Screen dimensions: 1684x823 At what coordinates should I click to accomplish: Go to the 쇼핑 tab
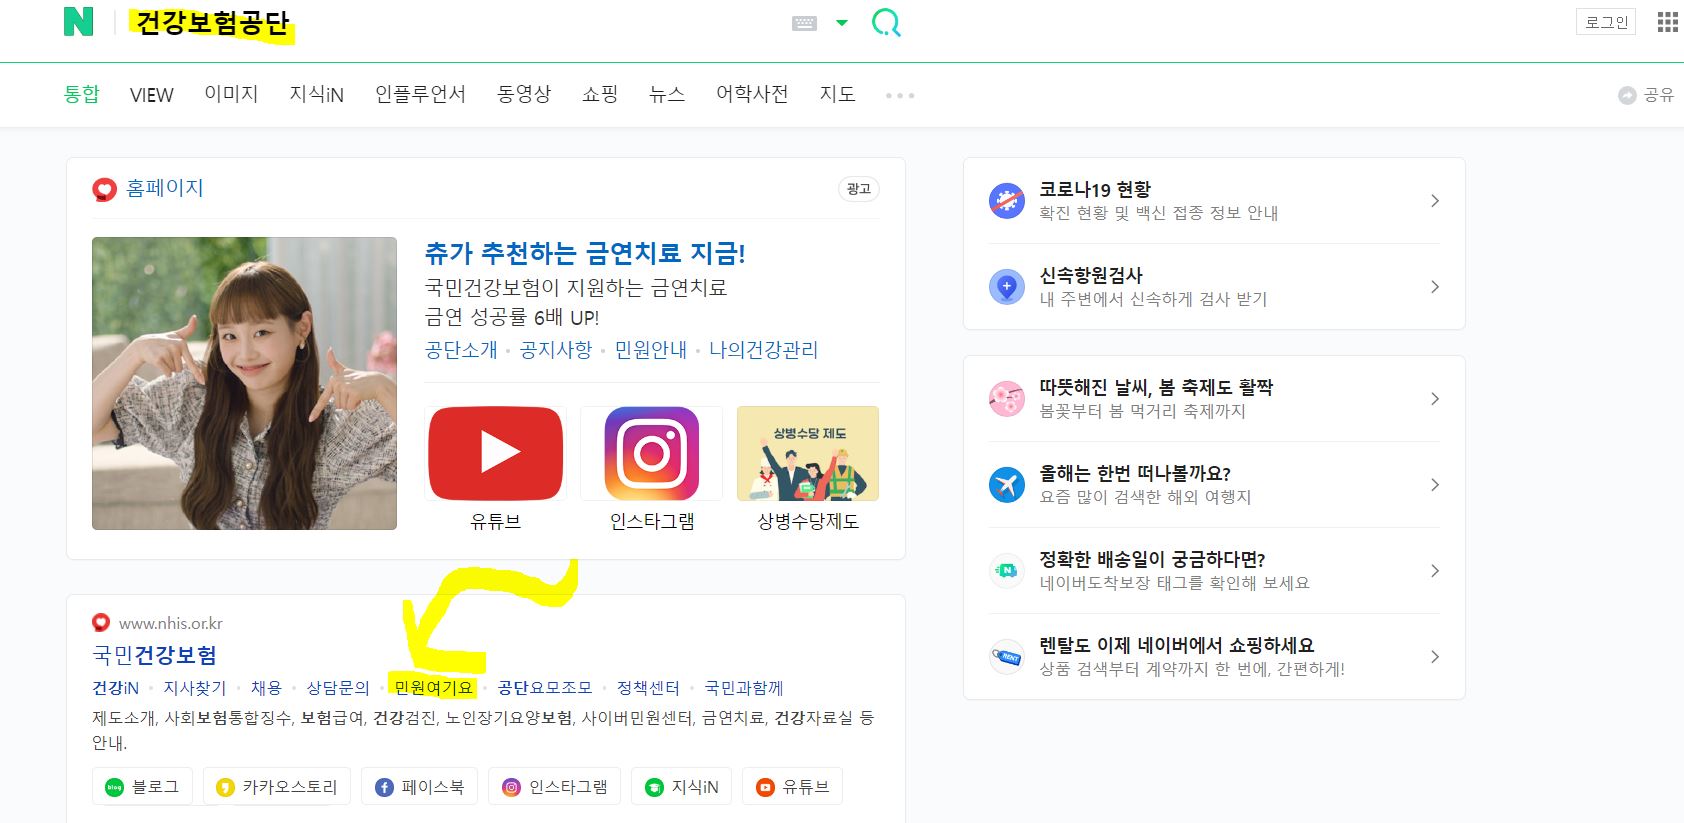tap(600, 94)
